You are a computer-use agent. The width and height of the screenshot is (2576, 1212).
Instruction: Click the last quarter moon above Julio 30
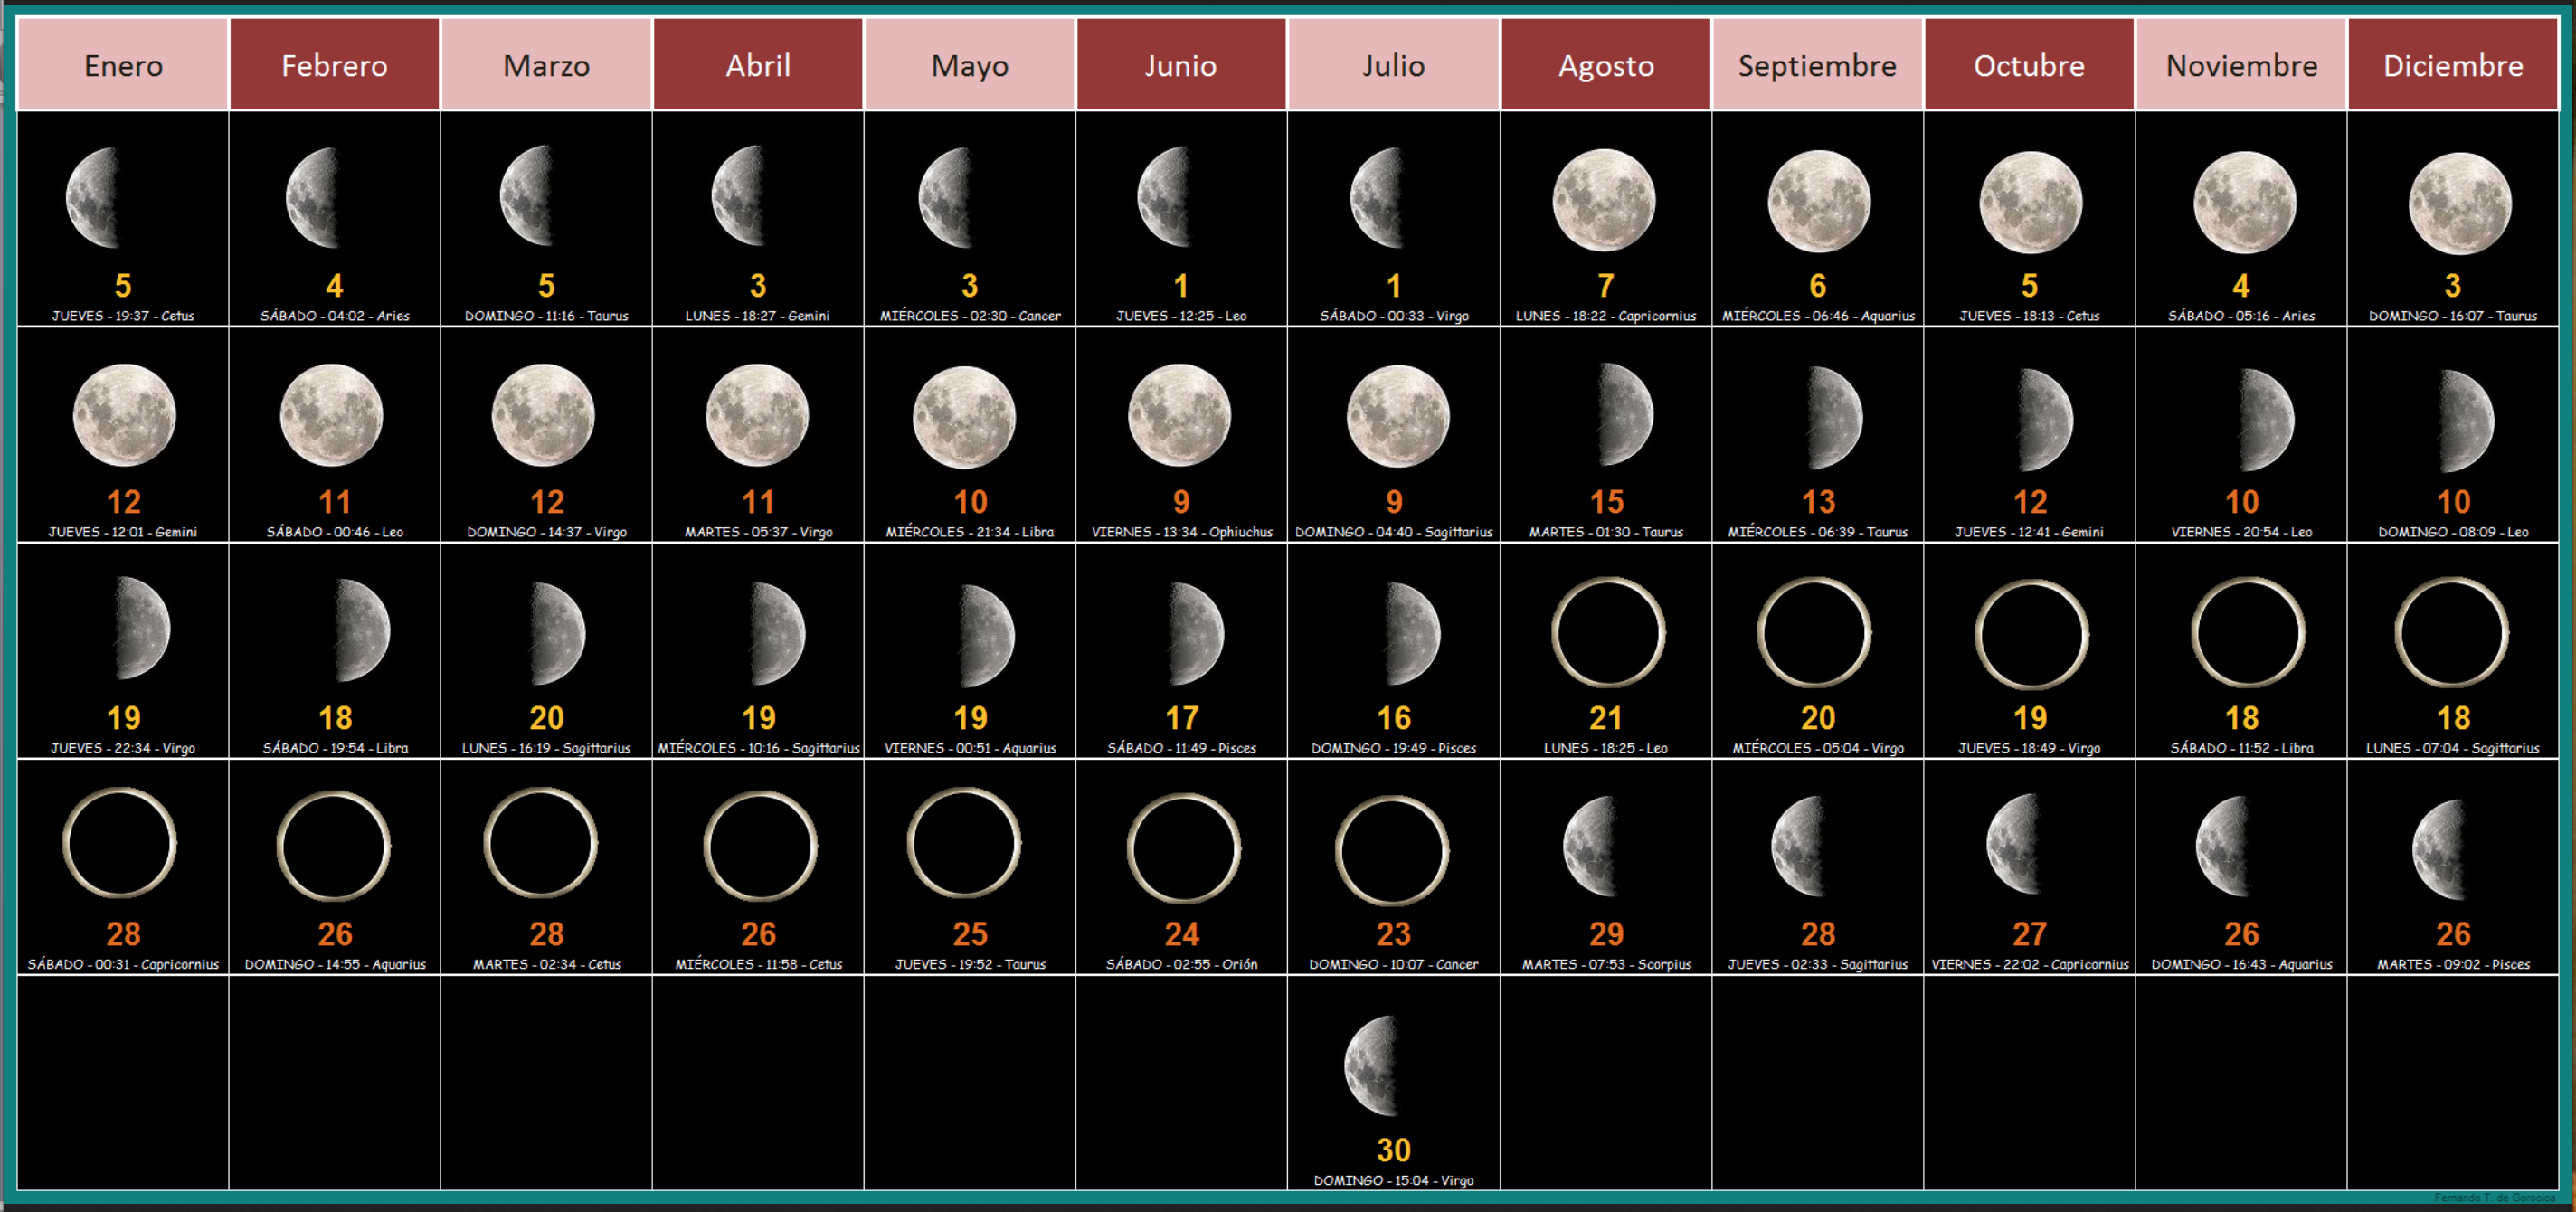coord(1371,1066)
